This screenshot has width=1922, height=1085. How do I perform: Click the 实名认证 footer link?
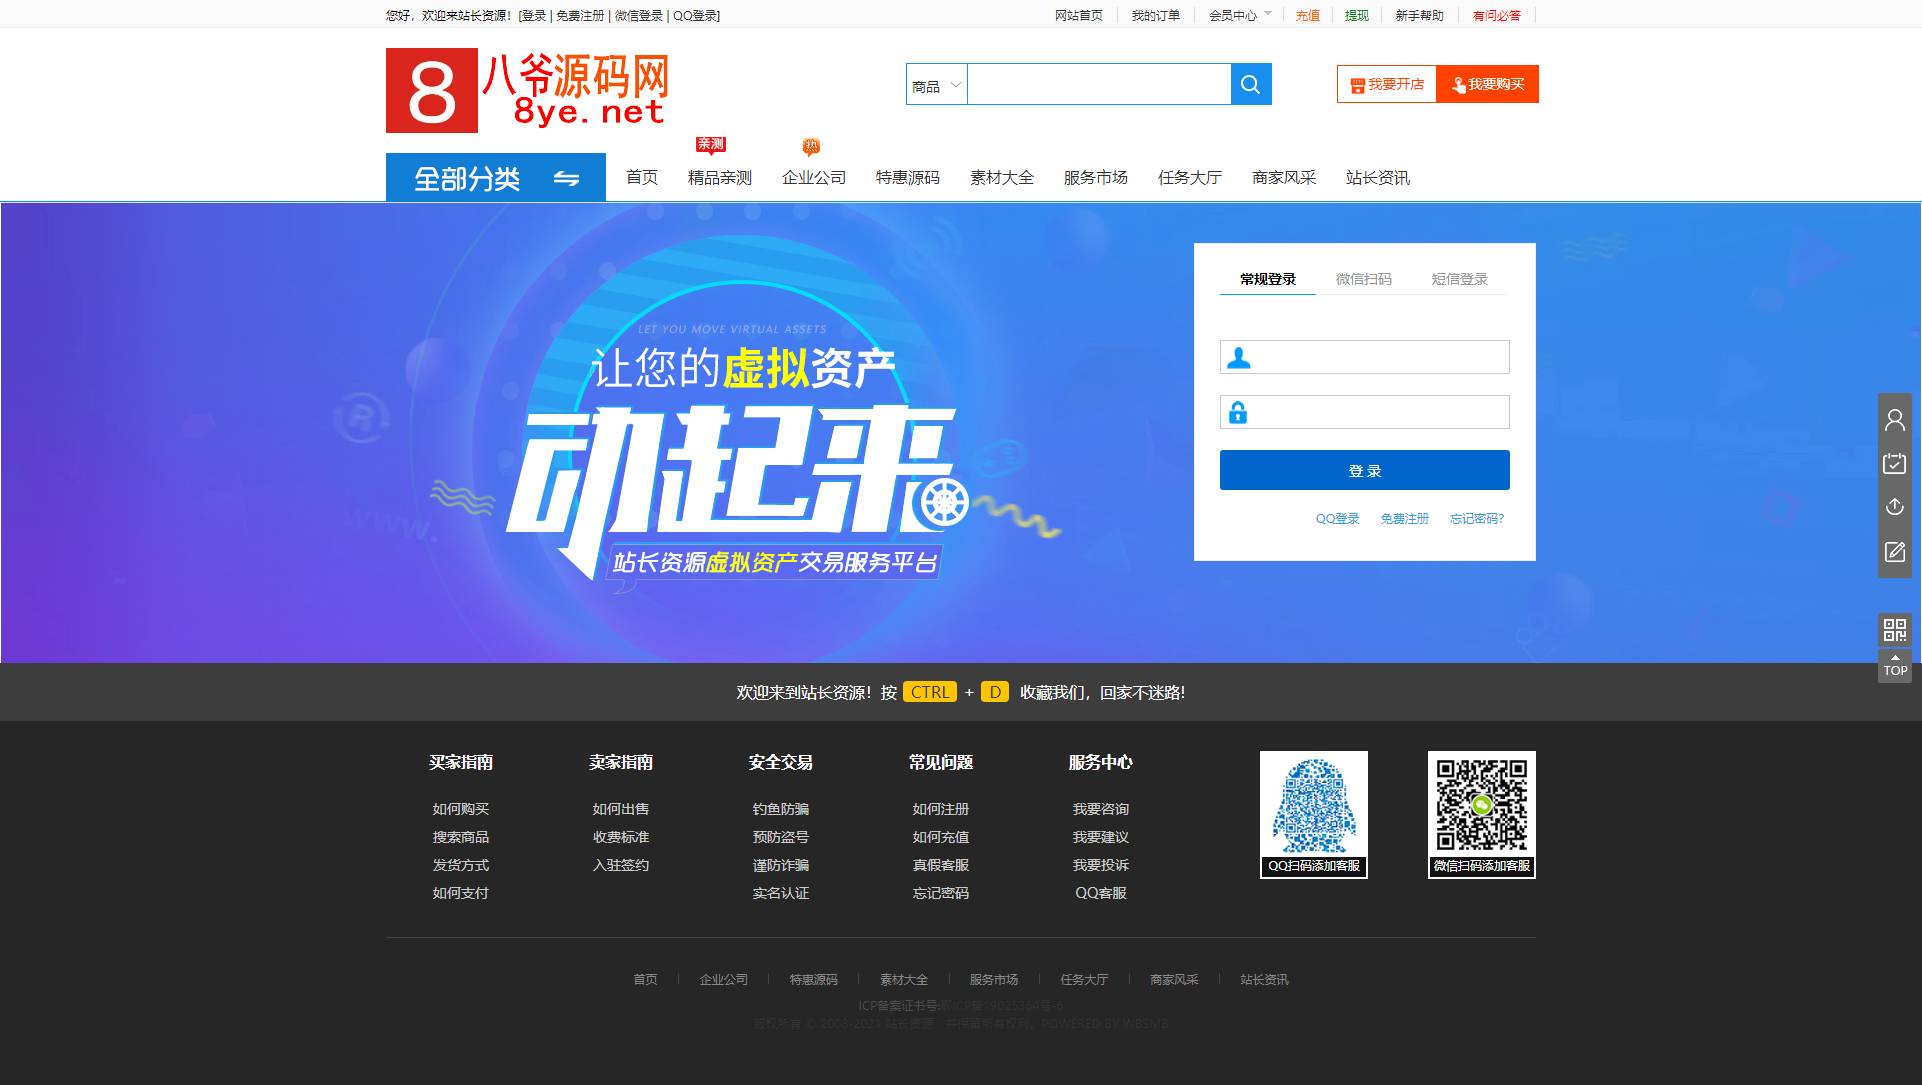point(781,893)
